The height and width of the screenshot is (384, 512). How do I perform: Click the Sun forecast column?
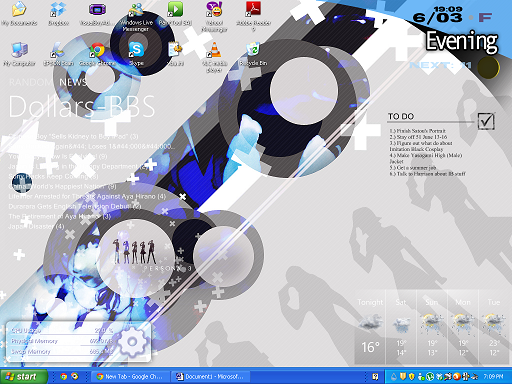click(x=432, y=327)
